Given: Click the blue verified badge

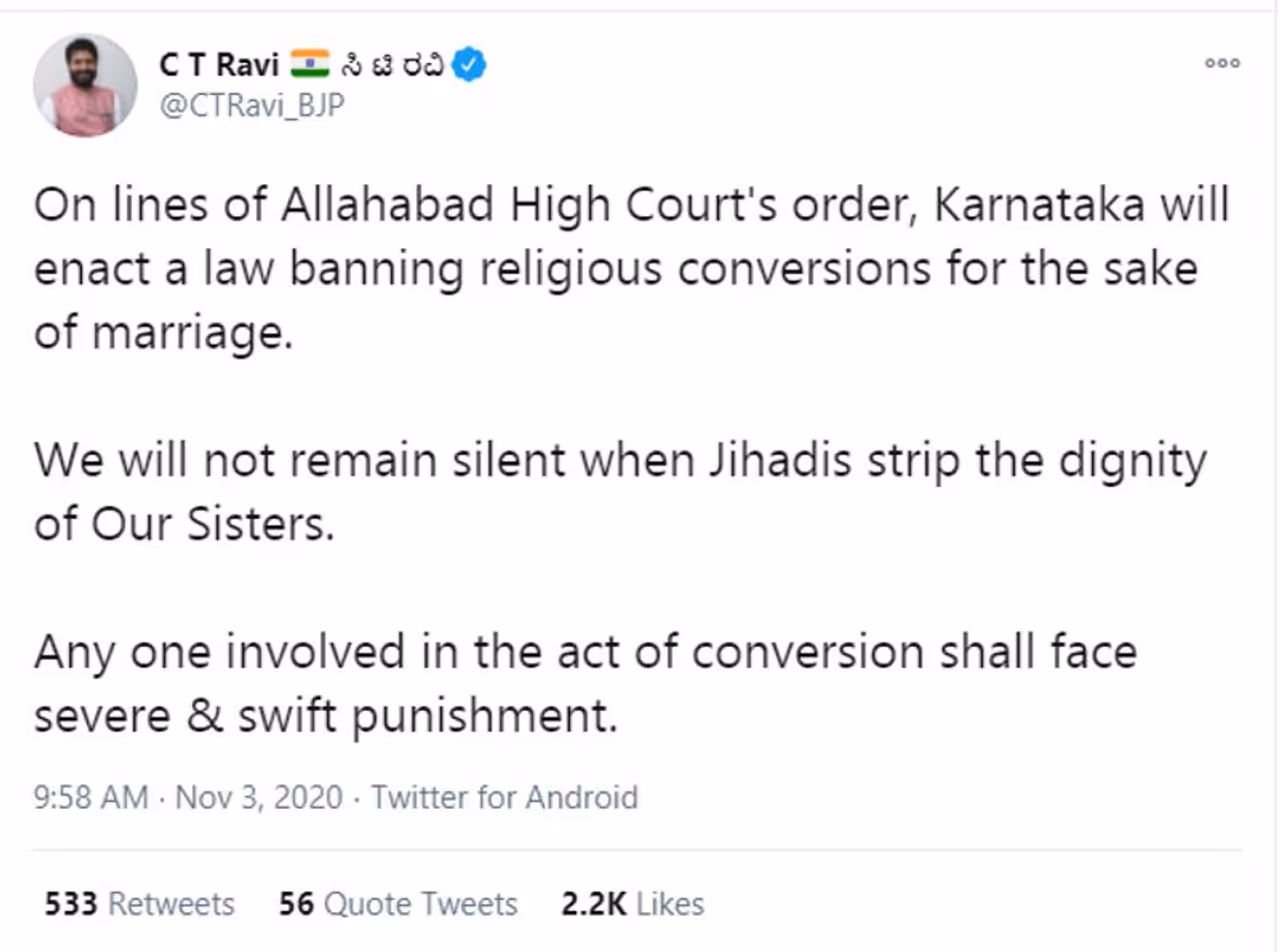Looking at the screenshot, I should [471, 65].
